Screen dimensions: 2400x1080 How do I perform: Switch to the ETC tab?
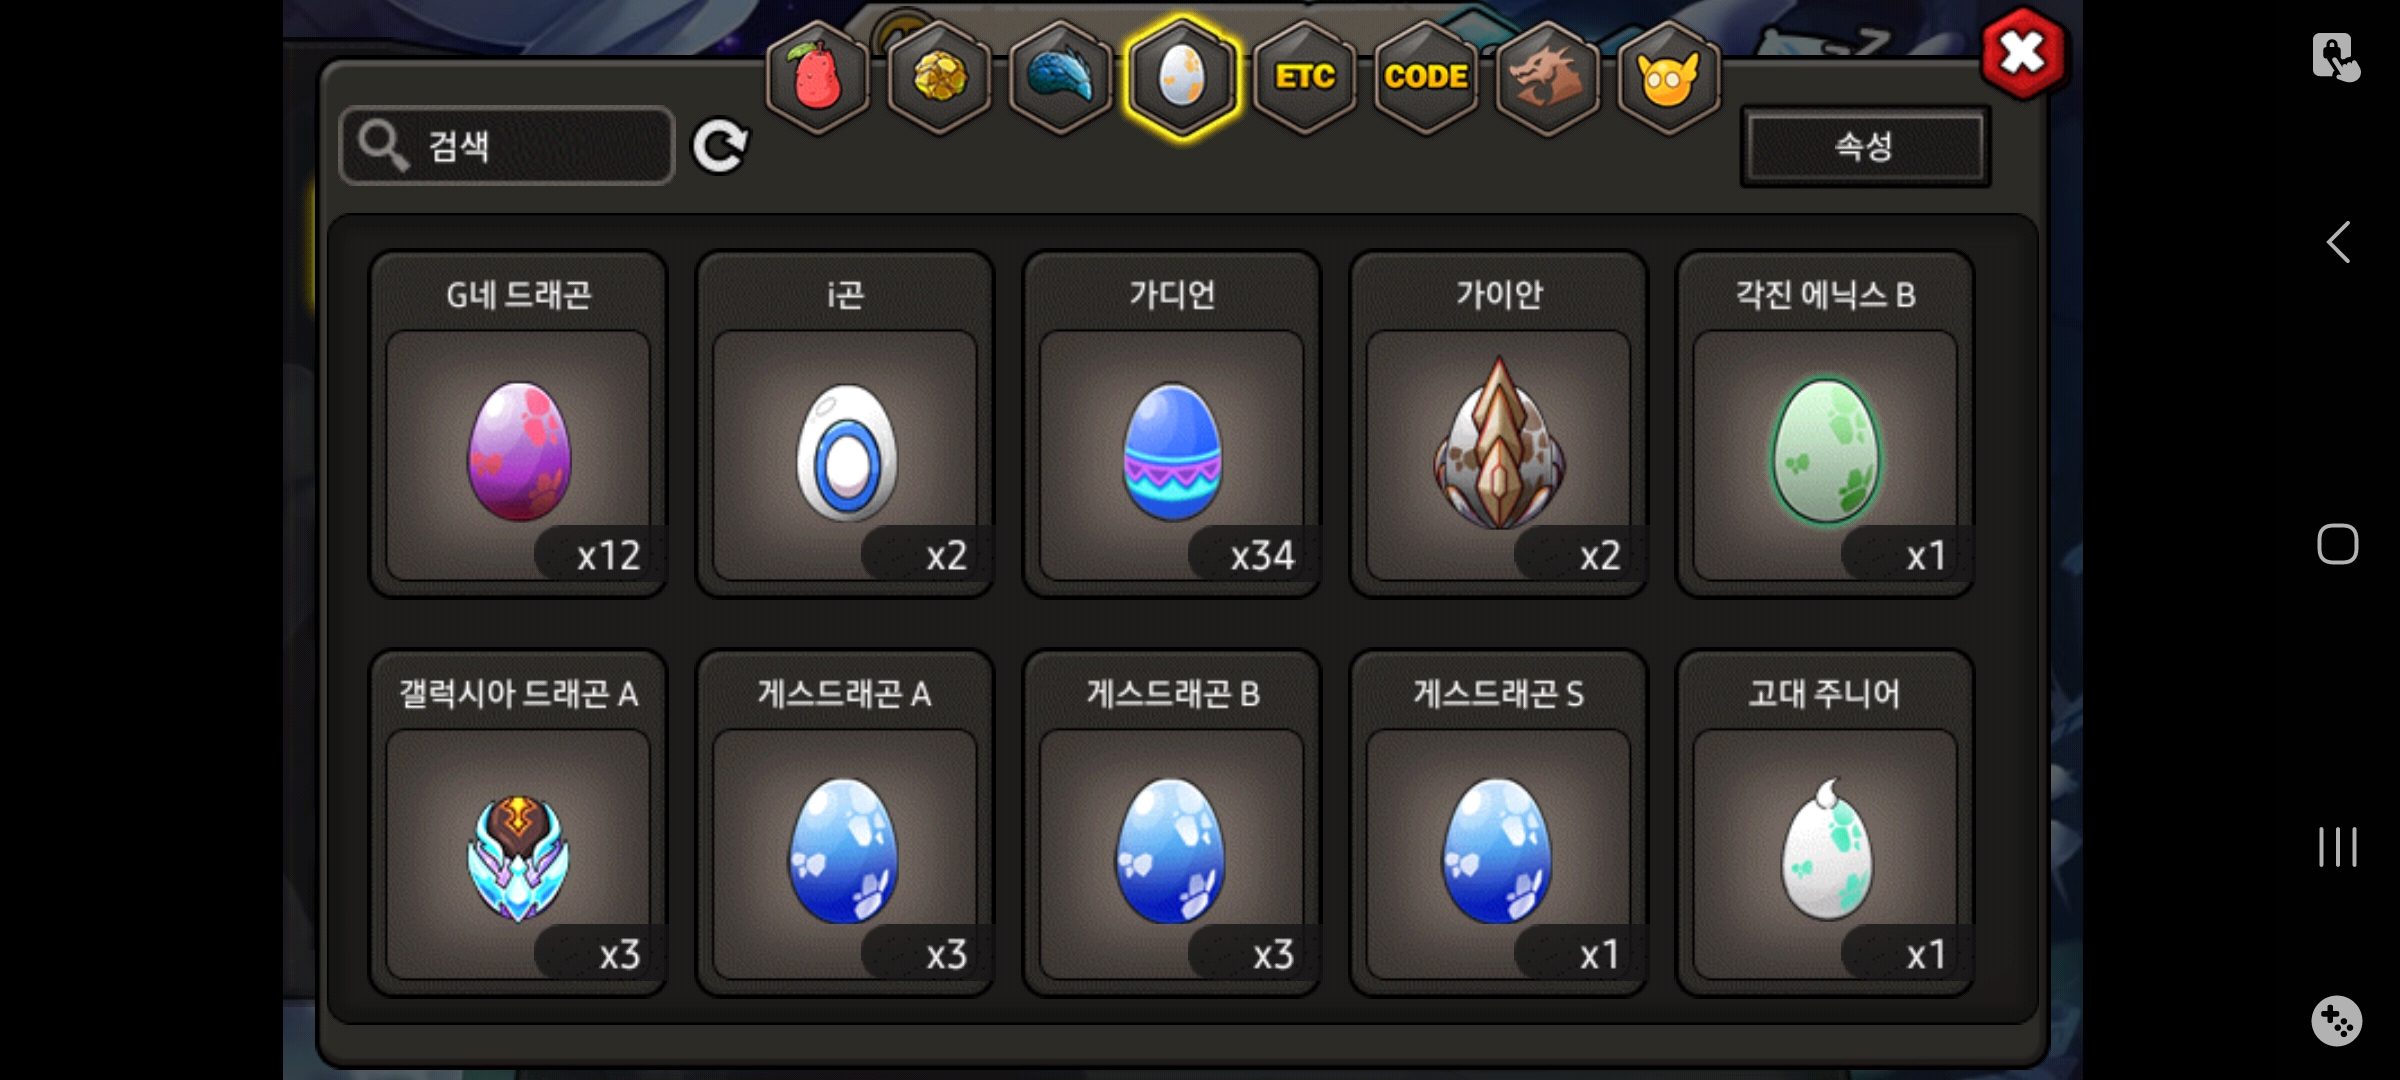tap(1305, 77)
